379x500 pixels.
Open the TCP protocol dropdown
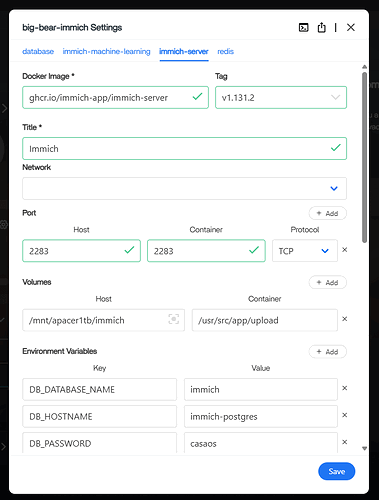(x=305, y=251)
